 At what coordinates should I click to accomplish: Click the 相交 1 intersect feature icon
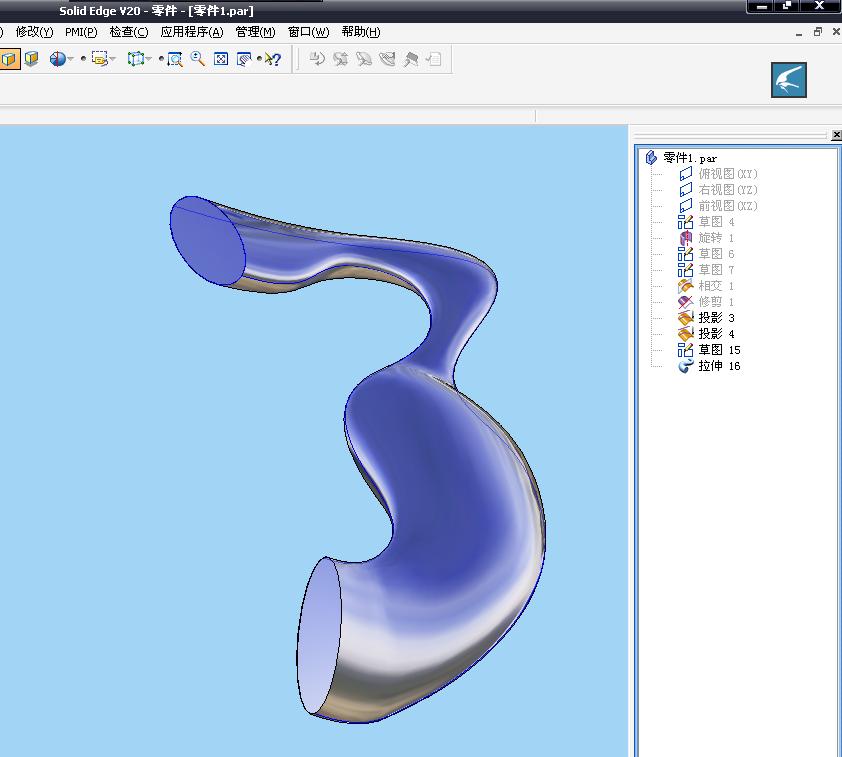pos(686,286)
